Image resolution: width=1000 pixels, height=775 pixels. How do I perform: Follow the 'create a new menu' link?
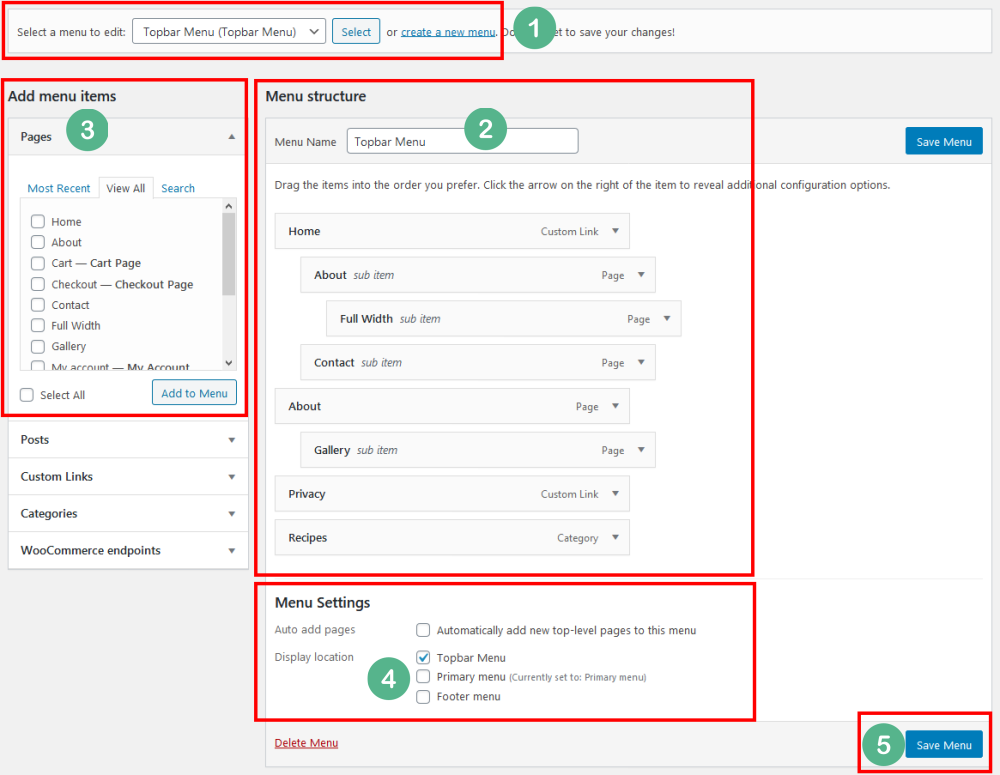pyautogui.click(x=448, y=32)
